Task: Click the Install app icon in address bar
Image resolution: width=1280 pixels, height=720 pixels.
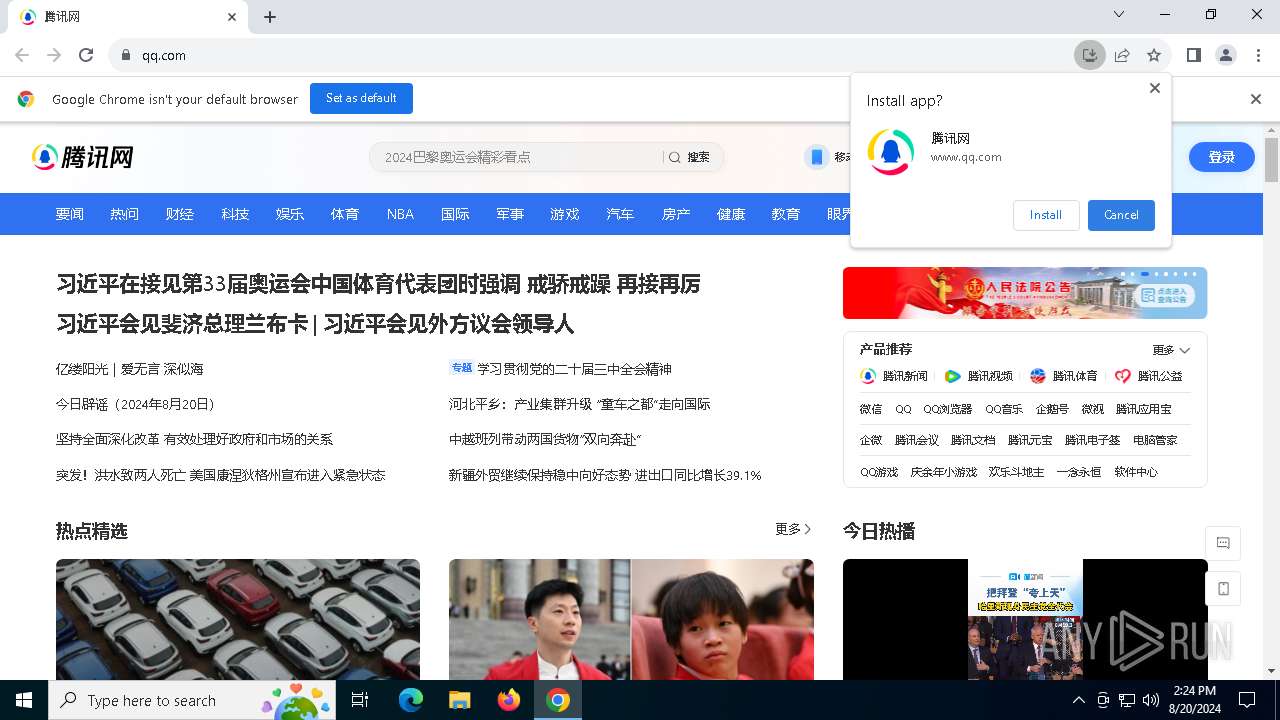Action: (x=1090, y=55)
